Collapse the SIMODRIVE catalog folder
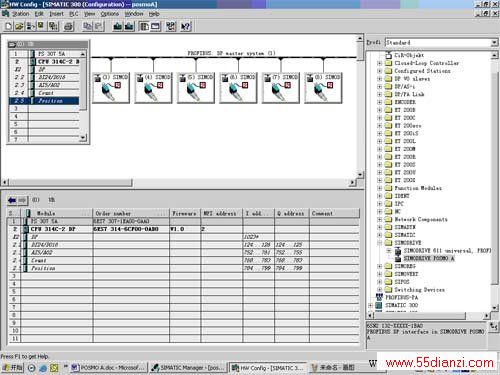The image size is (500, 375). click(380, 243)
